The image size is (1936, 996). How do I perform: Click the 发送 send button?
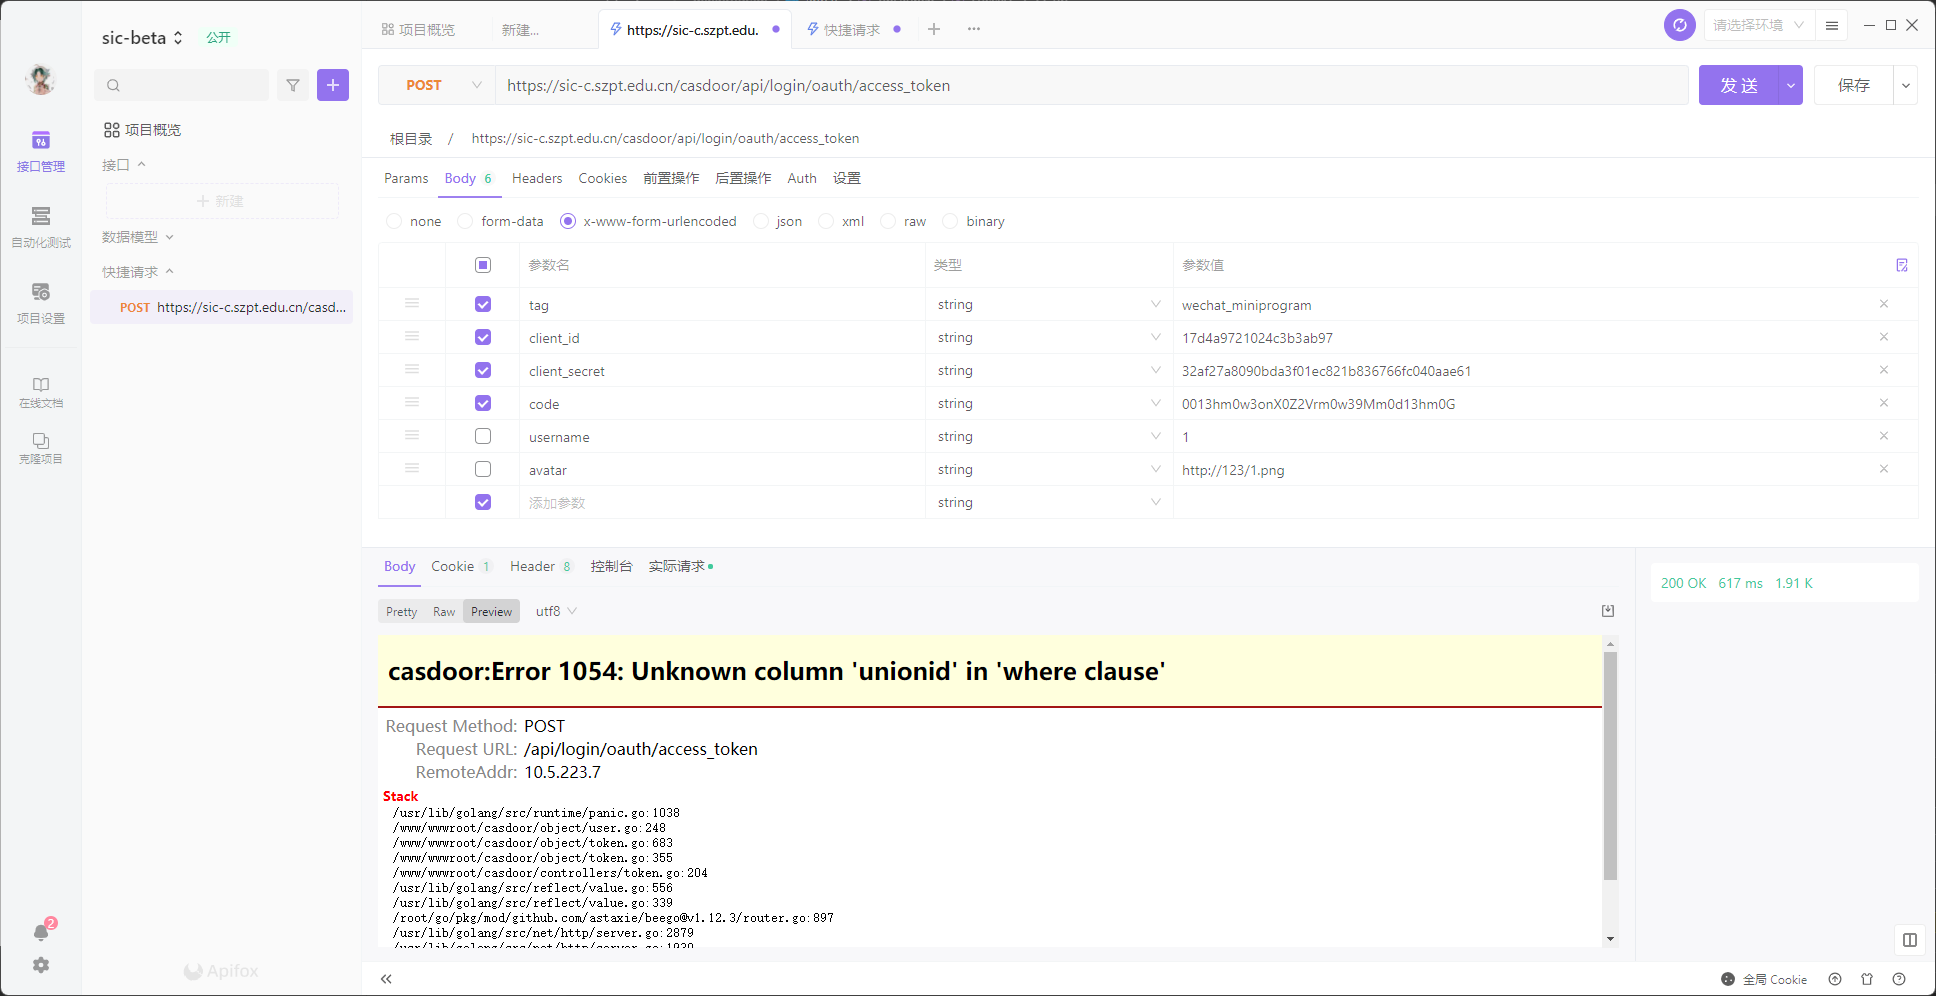coord(1739,85)
